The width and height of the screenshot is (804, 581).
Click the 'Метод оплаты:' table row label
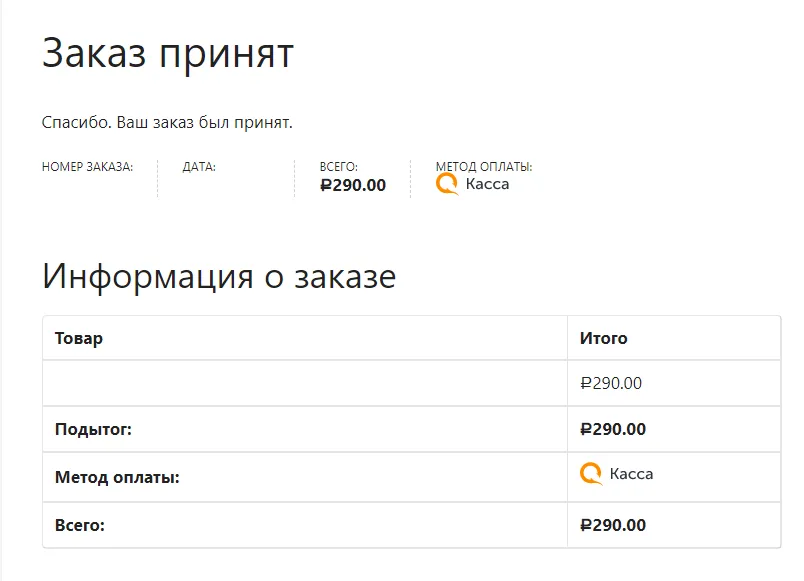pyautogui.click(x=117, y=477)
